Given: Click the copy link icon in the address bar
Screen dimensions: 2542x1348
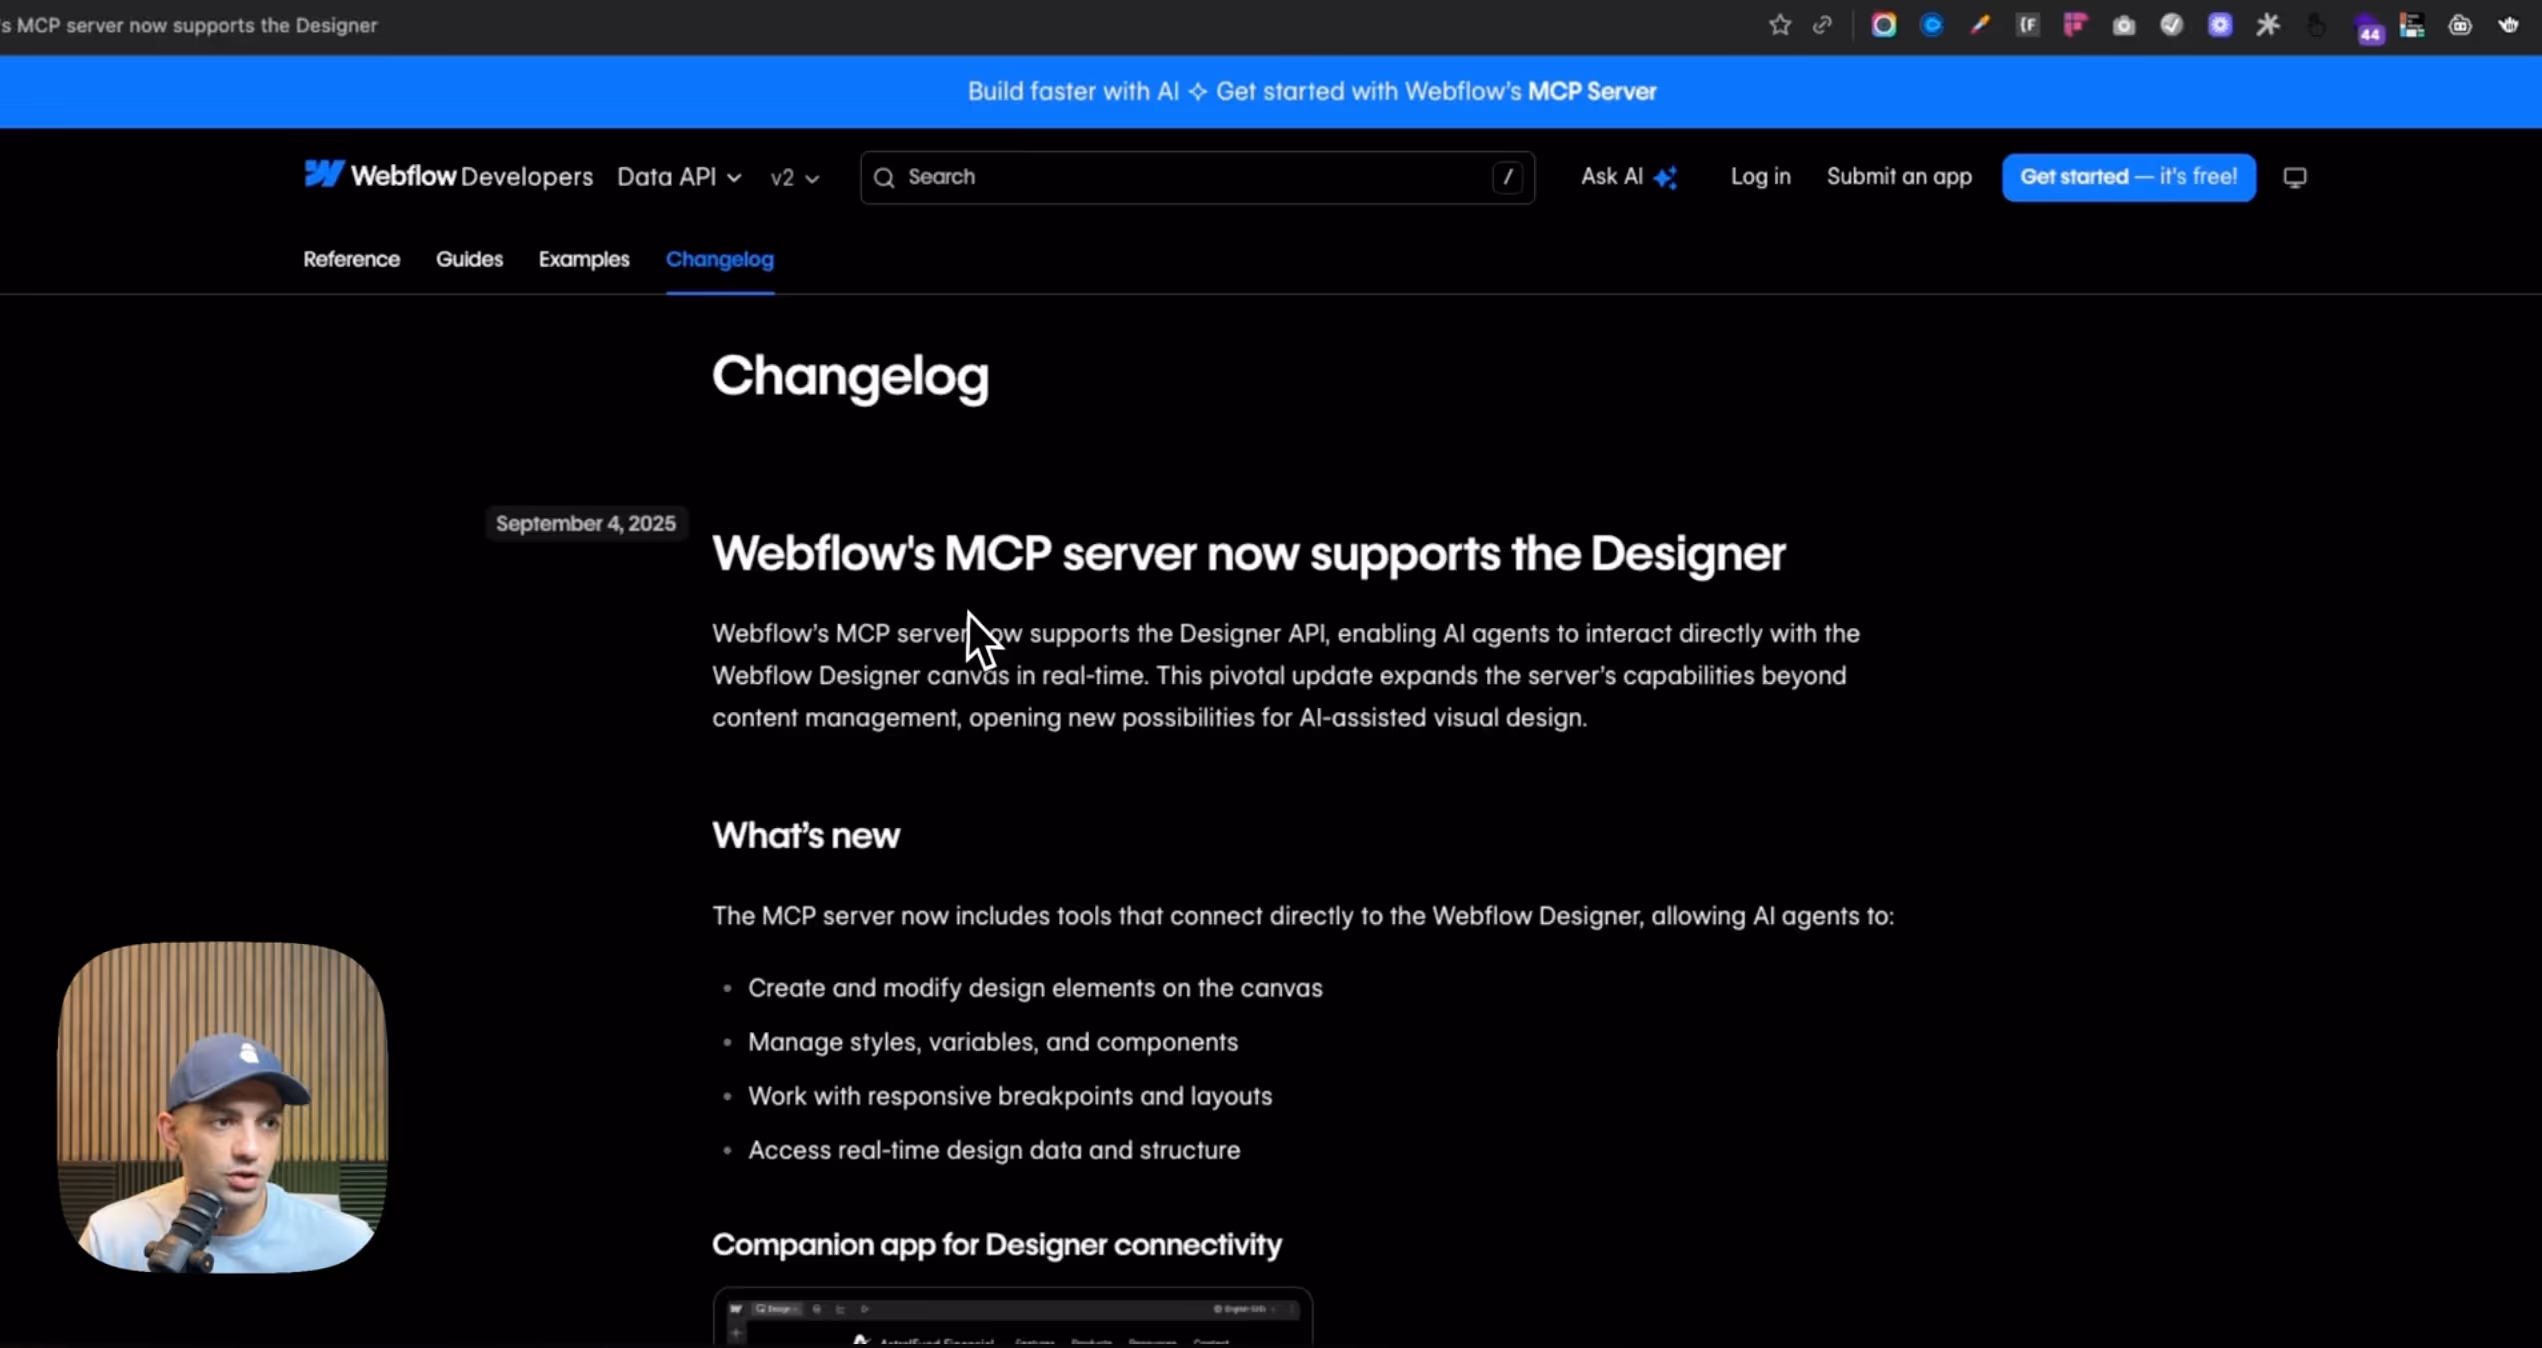Looking at the screenshot, I should coord(1822,25).
